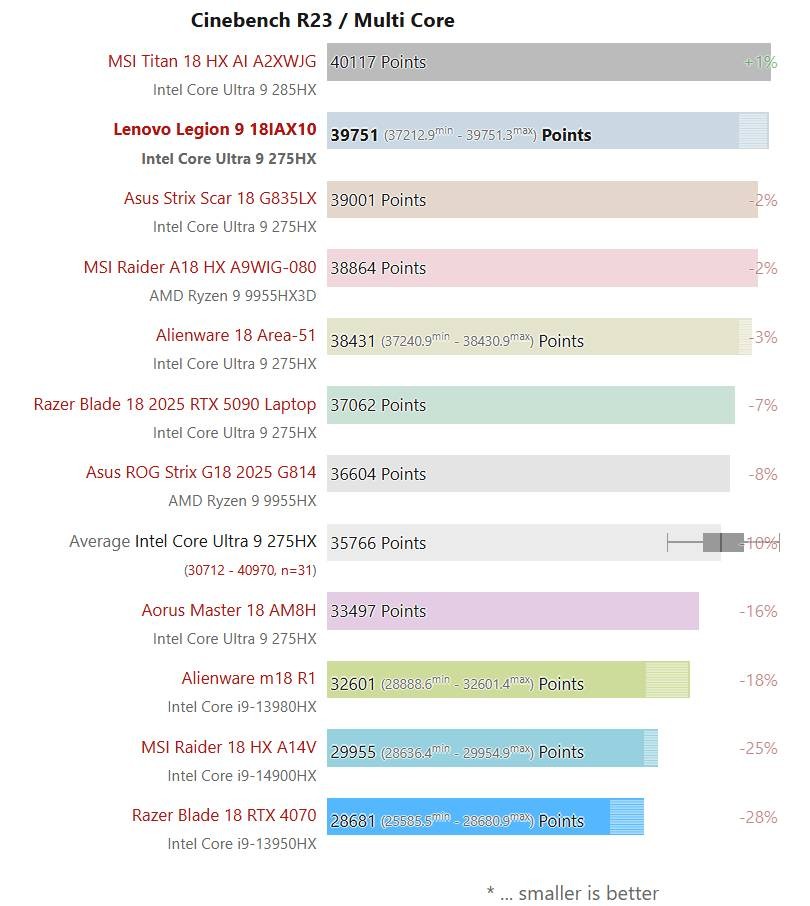This screenshot has width=810, height=906.
Task: Click Average Intel Core Ultra 9 275HX label
Action: pos(193,541)
